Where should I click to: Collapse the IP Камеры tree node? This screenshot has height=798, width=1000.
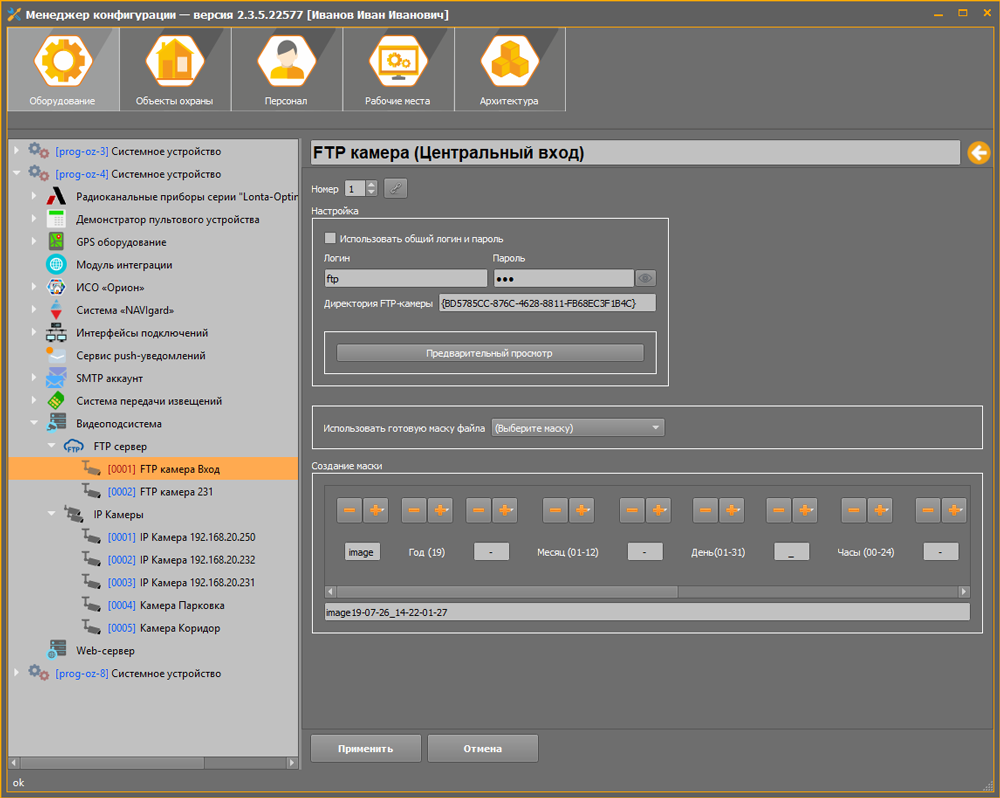(x=52, y=515)
